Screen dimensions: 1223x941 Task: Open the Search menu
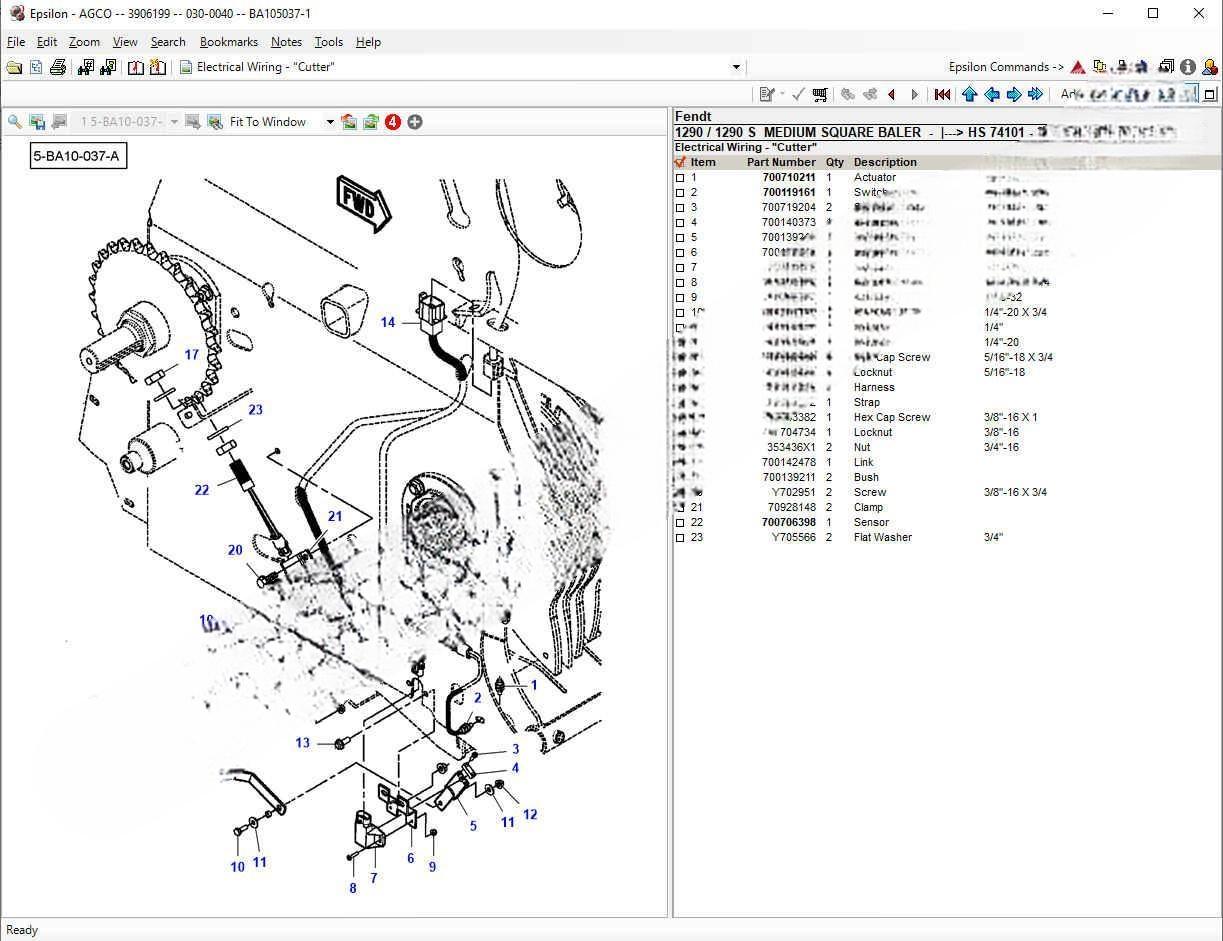pyautogui.click(x=168, y=42)
